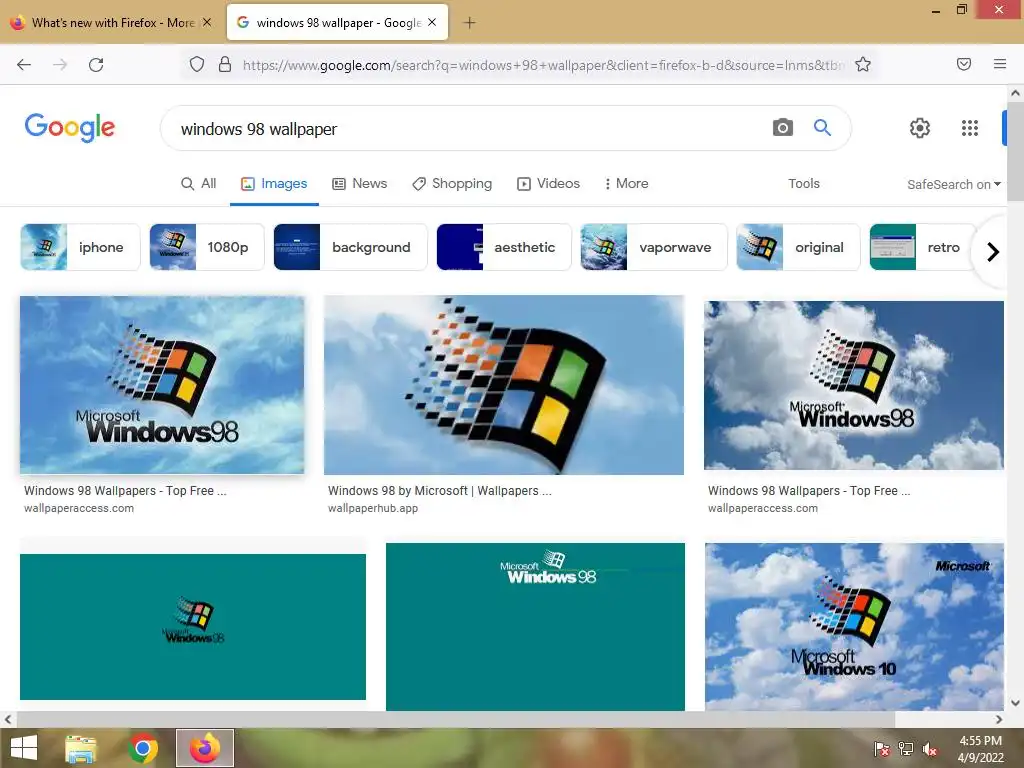Open Google quick settings gear

[920, 128]
